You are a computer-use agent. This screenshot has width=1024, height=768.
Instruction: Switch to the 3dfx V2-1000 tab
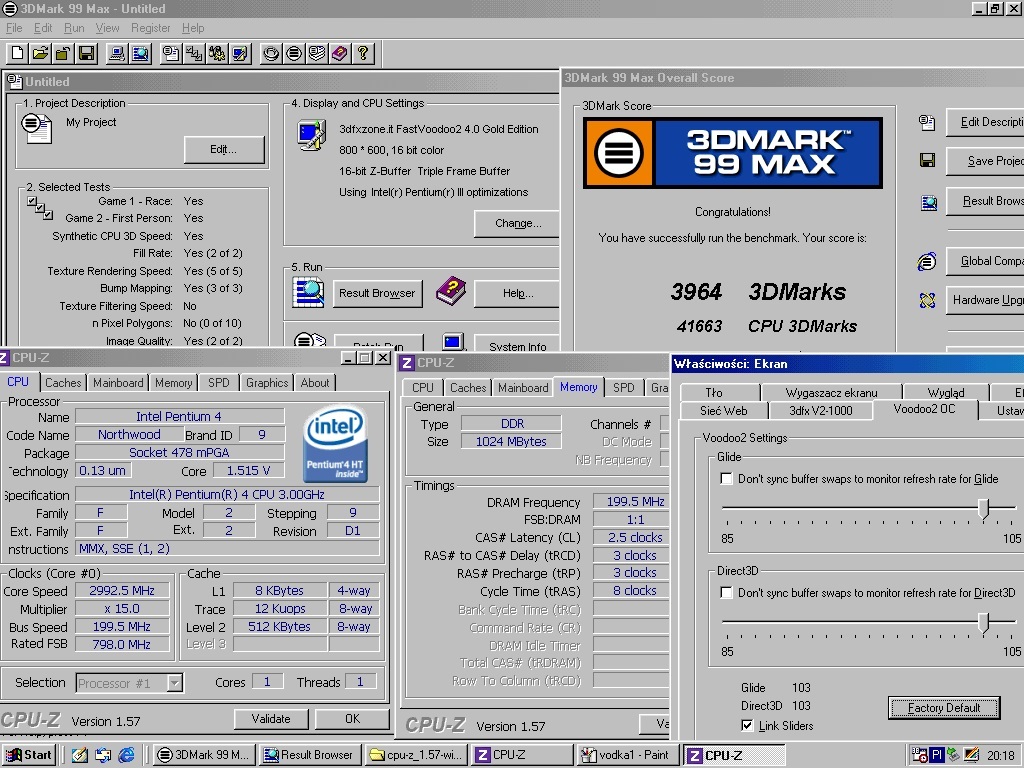click(x=820, y=411)
